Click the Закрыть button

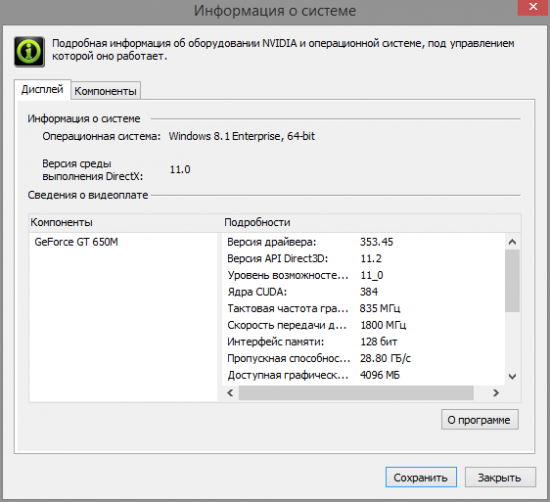click(500, 477)
